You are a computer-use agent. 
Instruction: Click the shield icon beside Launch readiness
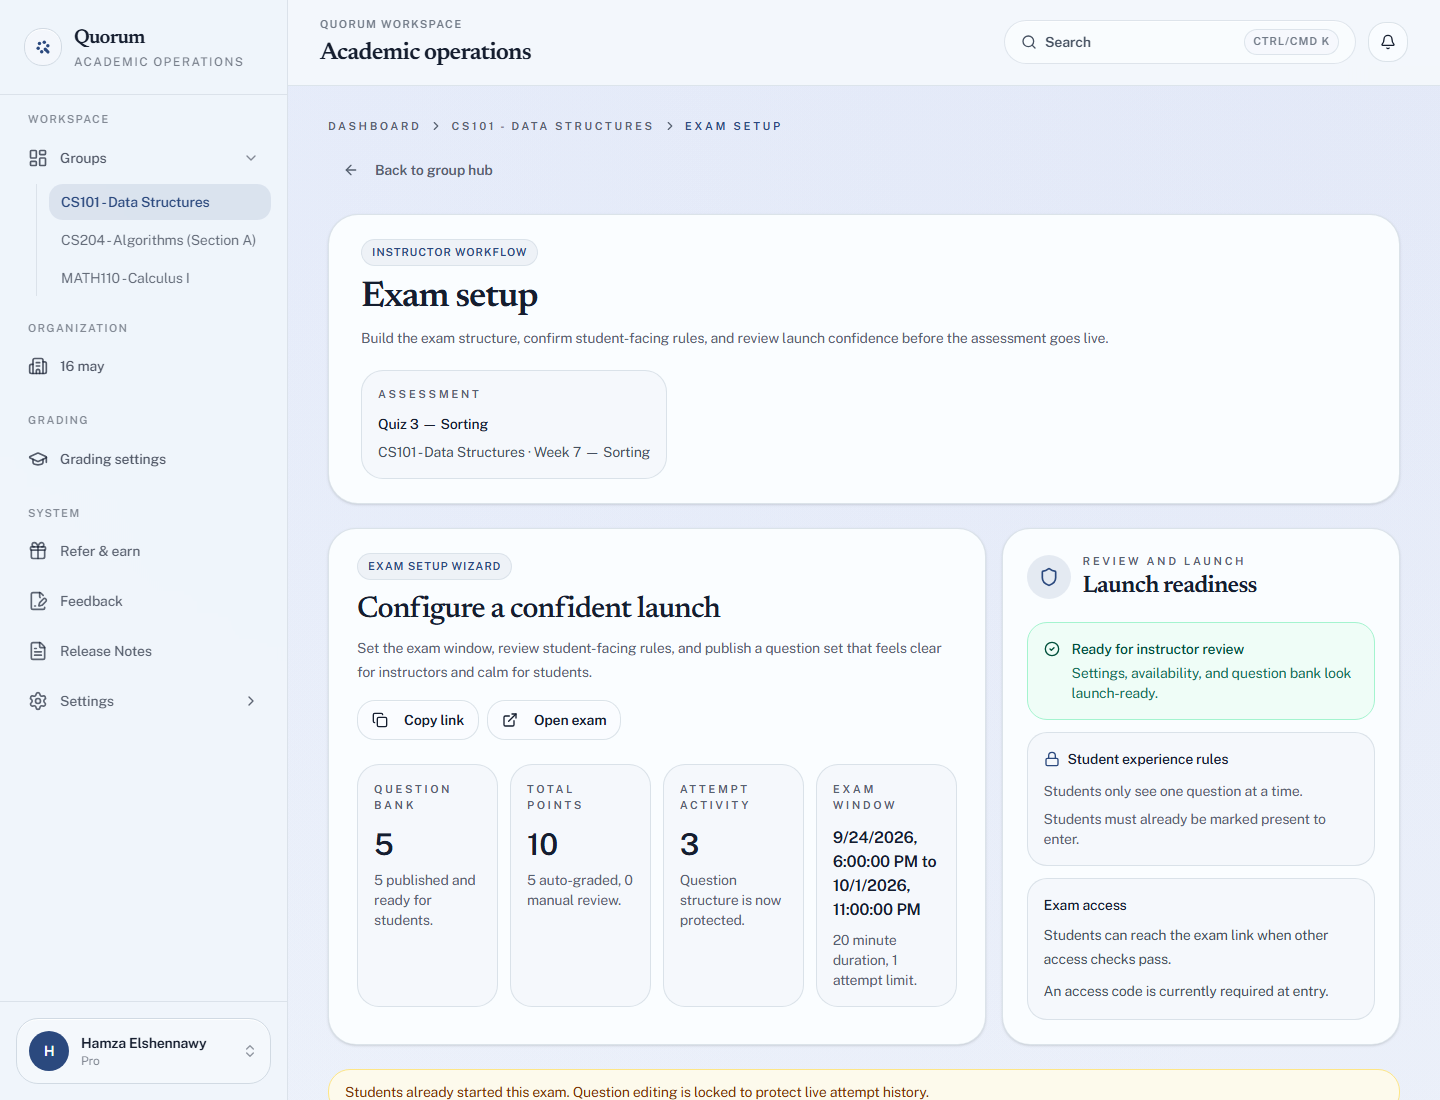pyautogui.click(x=1049, y=577)
